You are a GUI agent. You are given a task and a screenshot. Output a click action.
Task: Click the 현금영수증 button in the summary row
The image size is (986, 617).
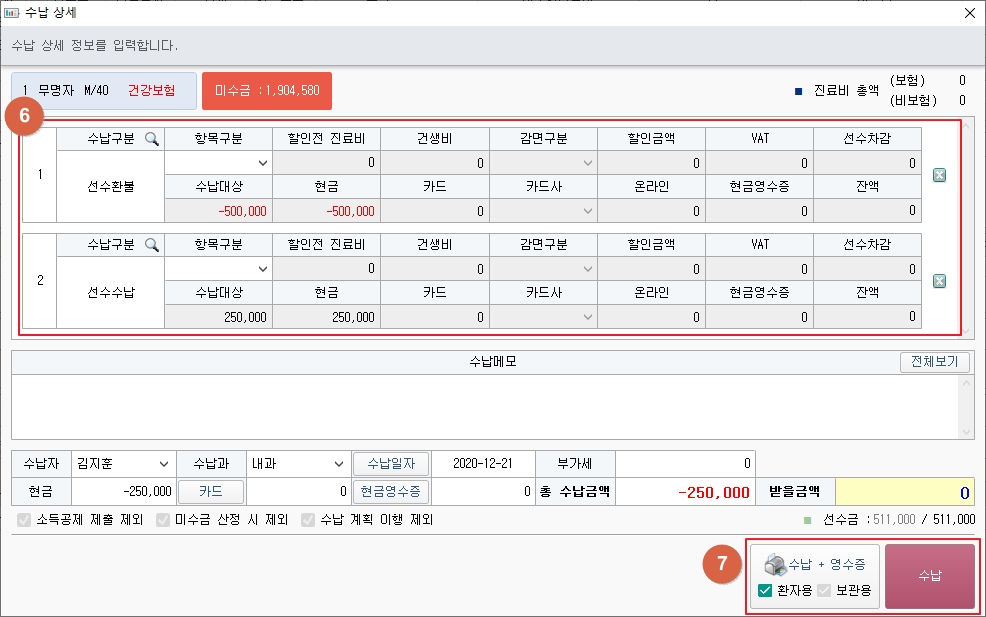click(390, 492)
